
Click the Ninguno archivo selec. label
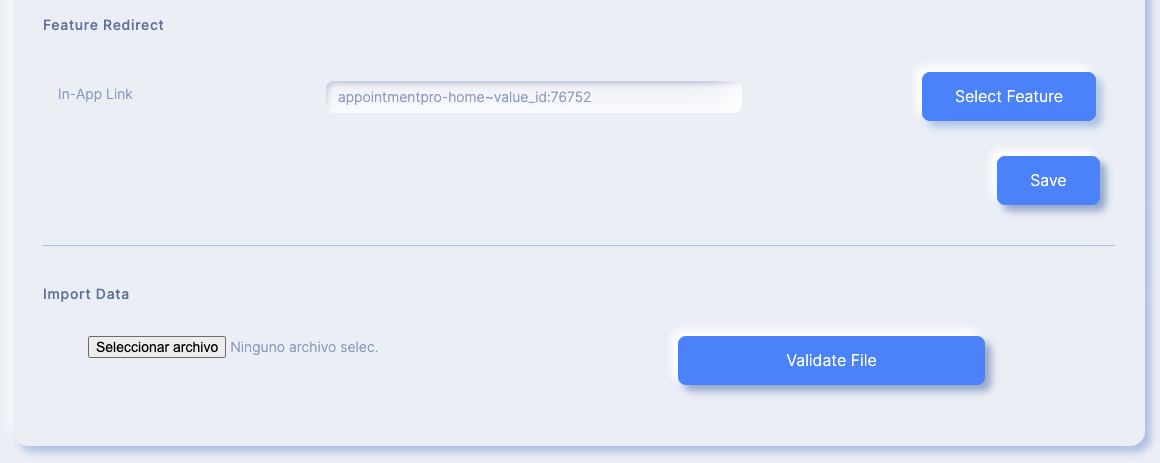[304, 347]
